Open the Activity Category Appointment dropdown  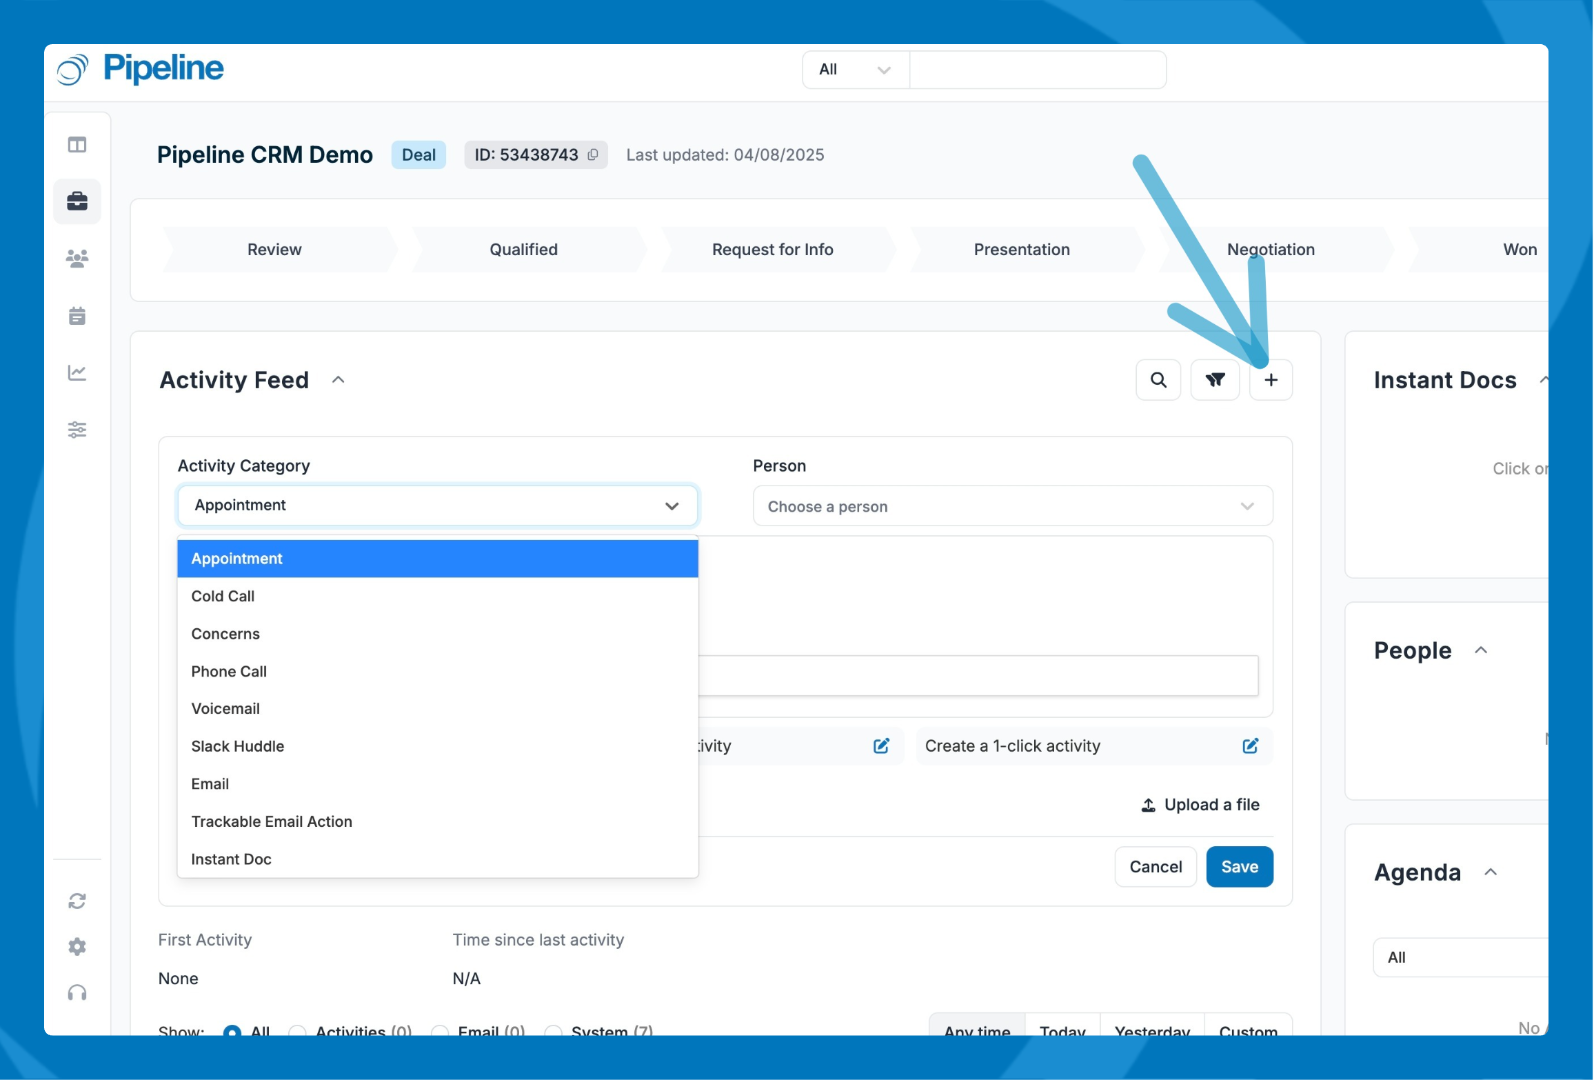[438, 506]
